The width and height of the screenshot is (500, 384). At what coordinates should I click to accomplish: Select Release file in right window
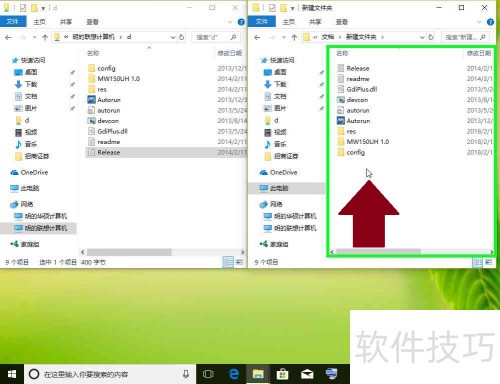(353, 68)
